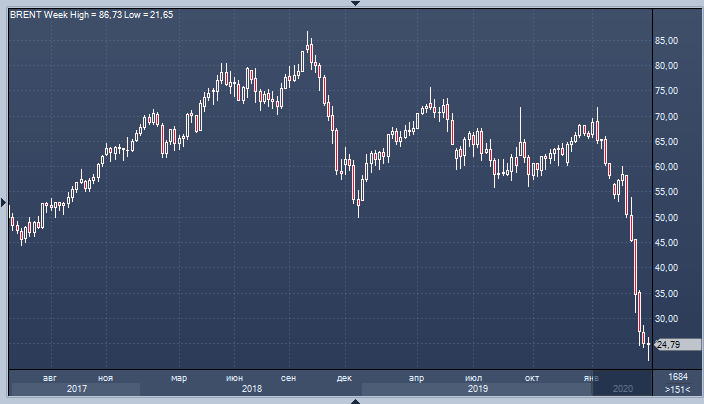The height and width of the screenshot is (404, 704).
Task: Click the 'авг' month label on time axis
Action: pyautogui.click(x=50, y=377)
